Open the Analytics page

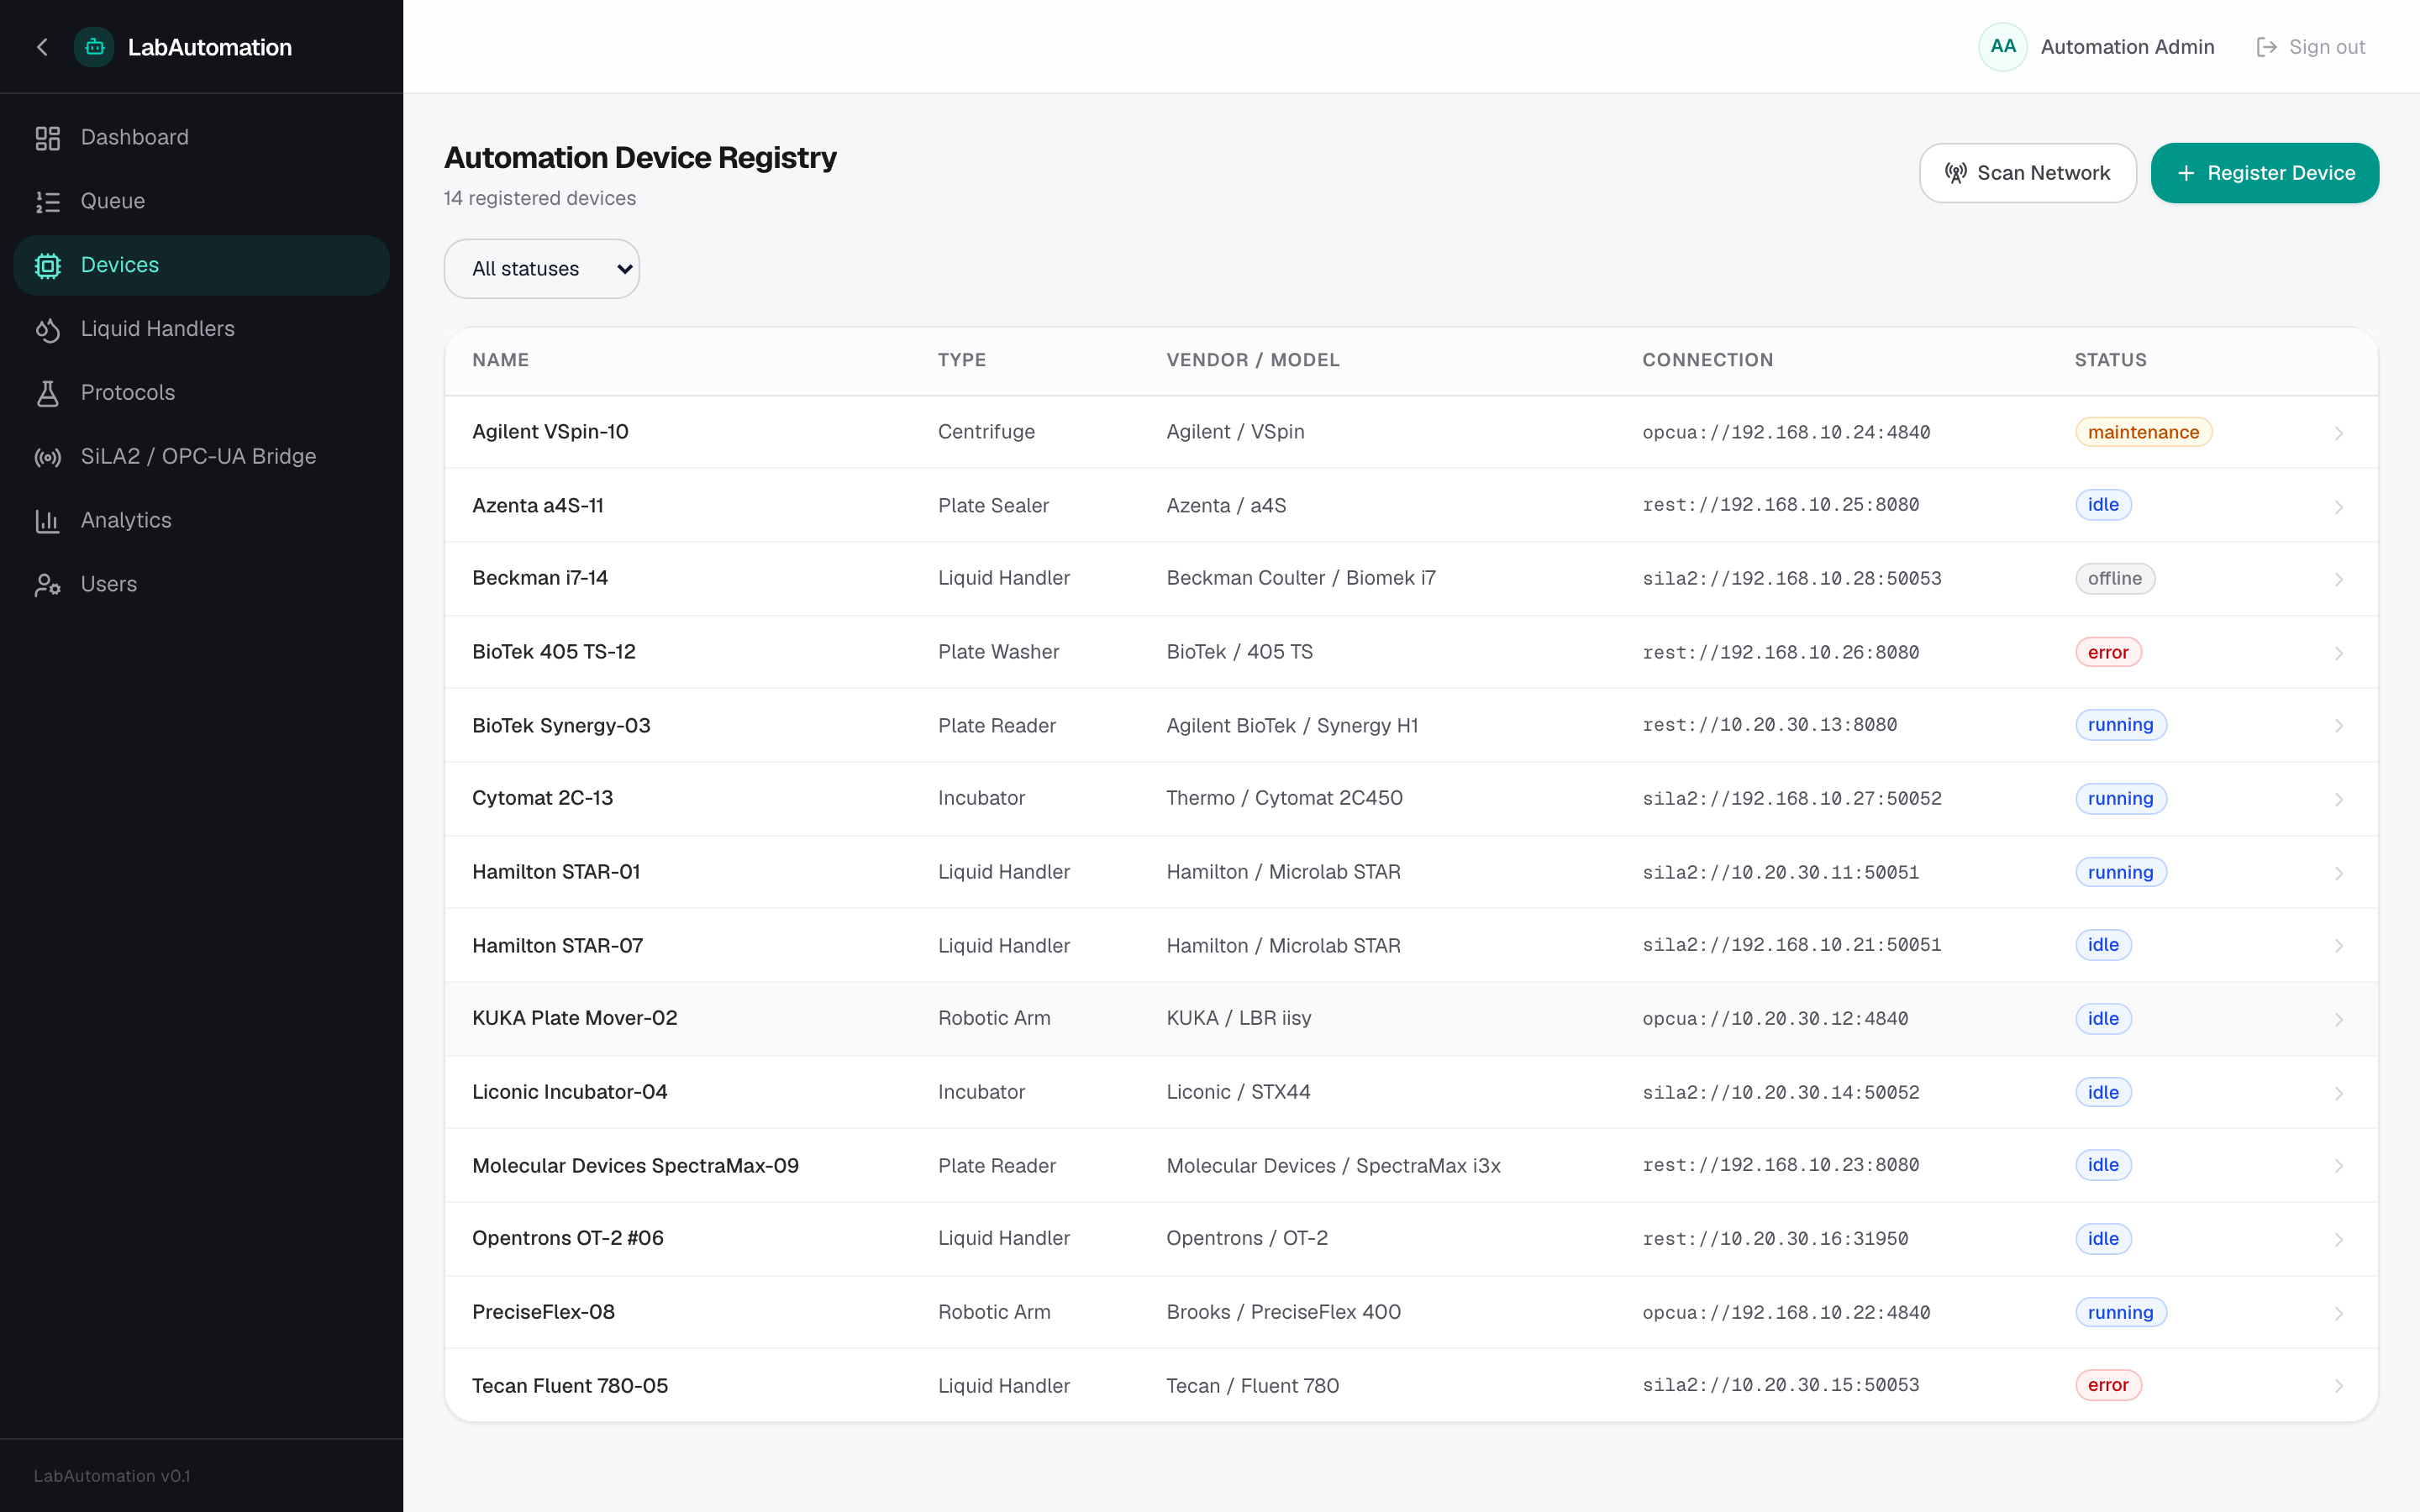(x=201, y=521)
